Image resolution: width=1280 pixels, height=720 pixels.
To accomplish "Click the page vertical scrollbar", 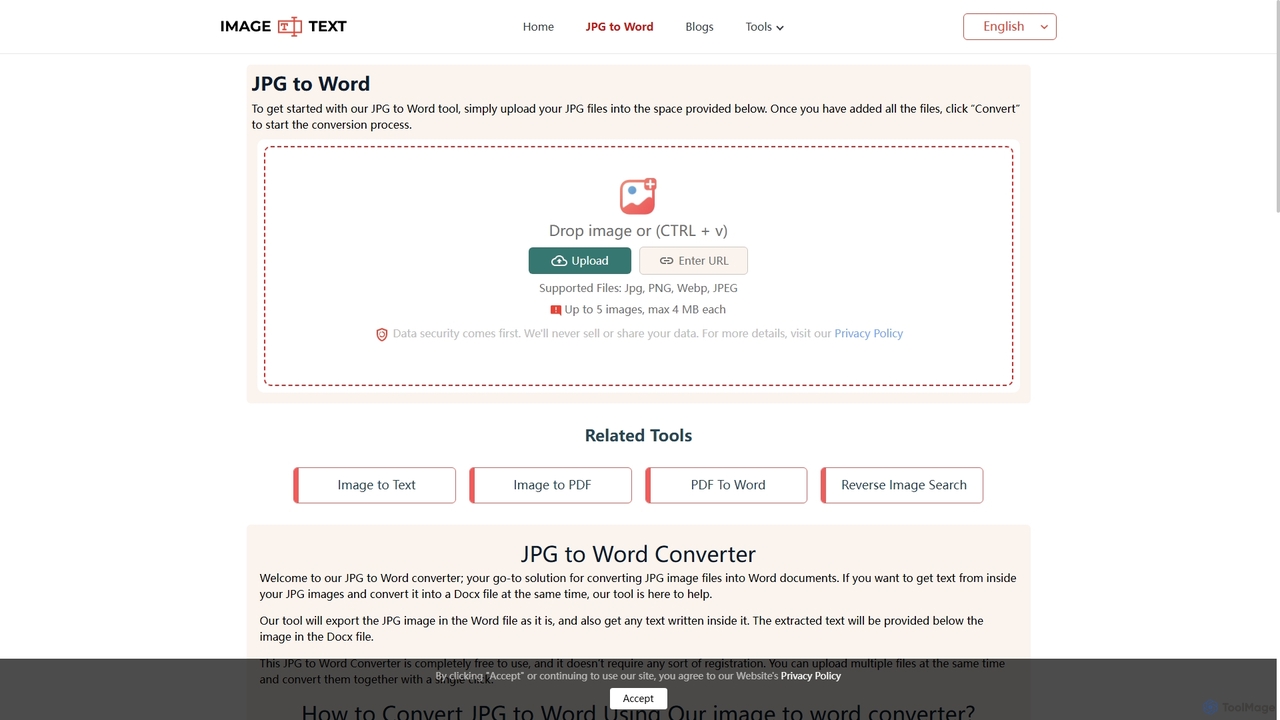I will click(x=1277, y=105).
